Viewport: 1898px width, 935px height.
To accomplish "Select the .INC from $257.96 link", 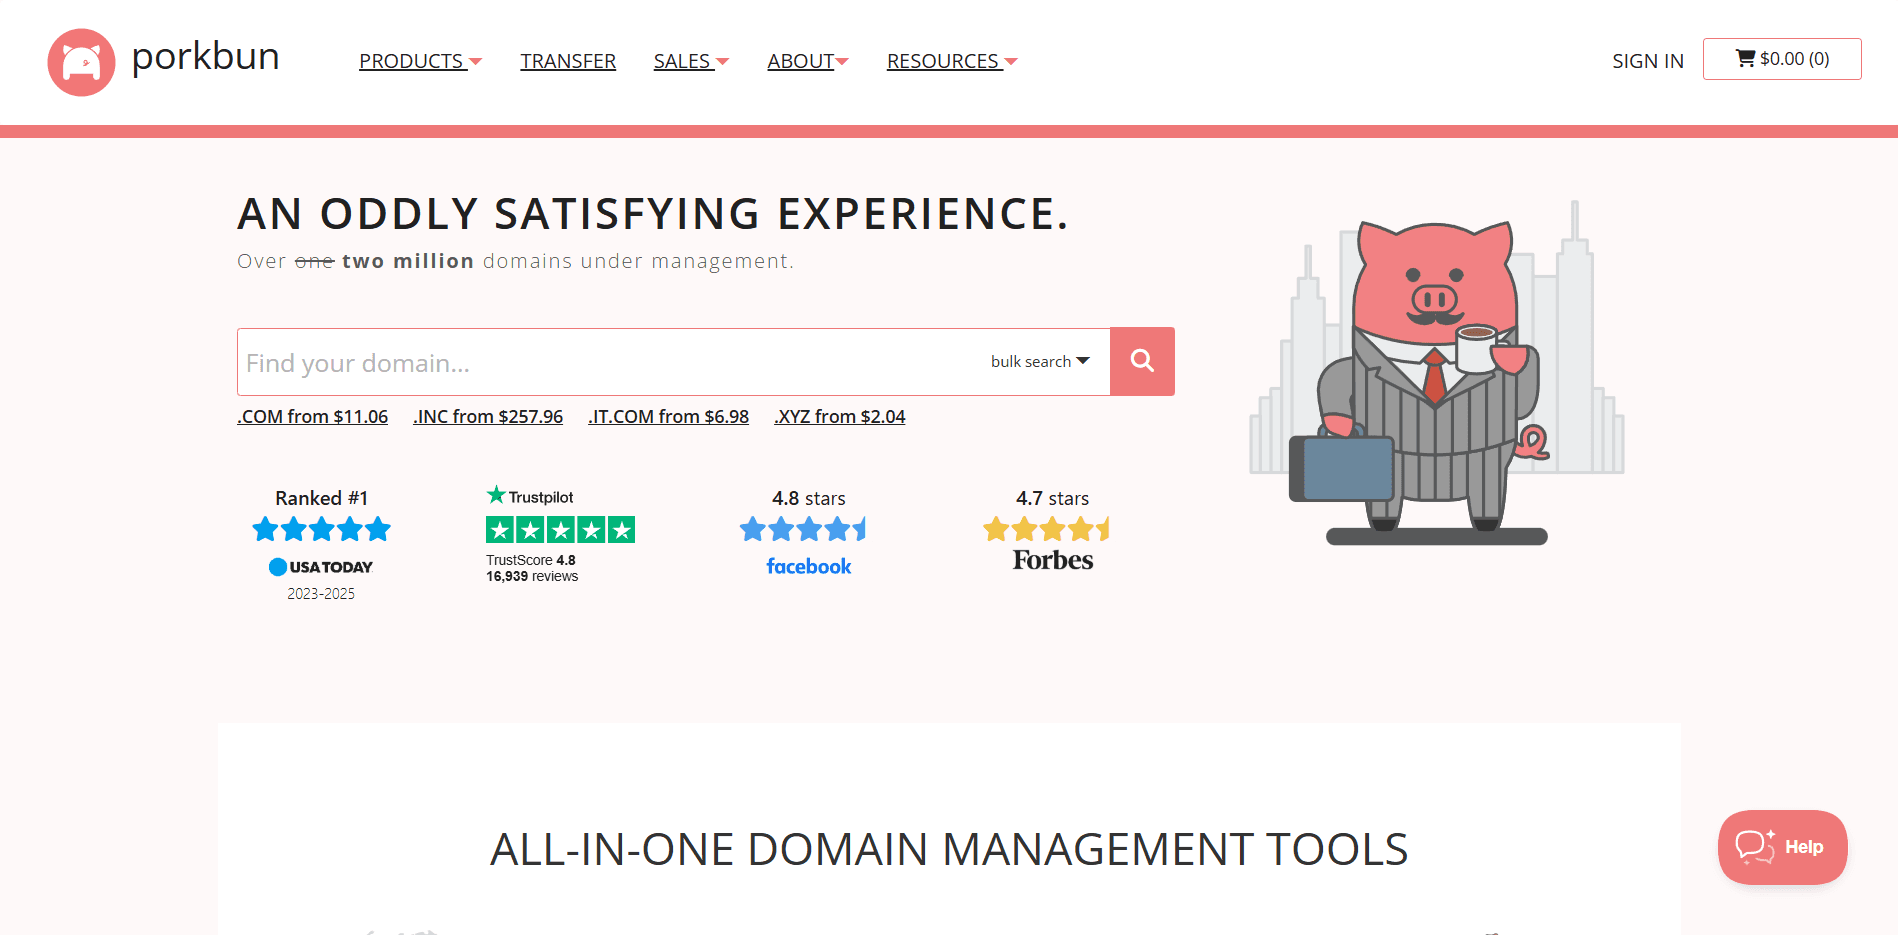I will pos(488,416).
